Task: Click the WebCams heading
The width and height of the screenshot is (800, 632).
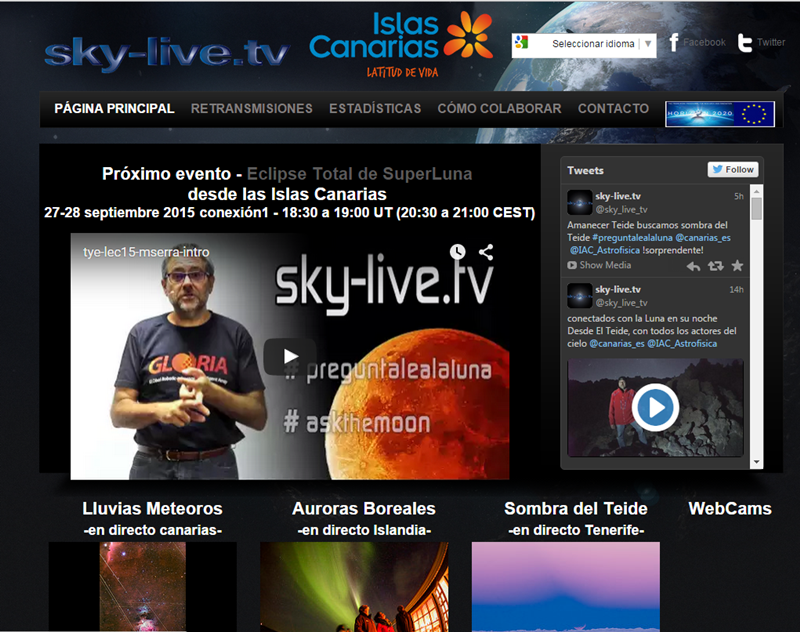Action: [730, 509]
